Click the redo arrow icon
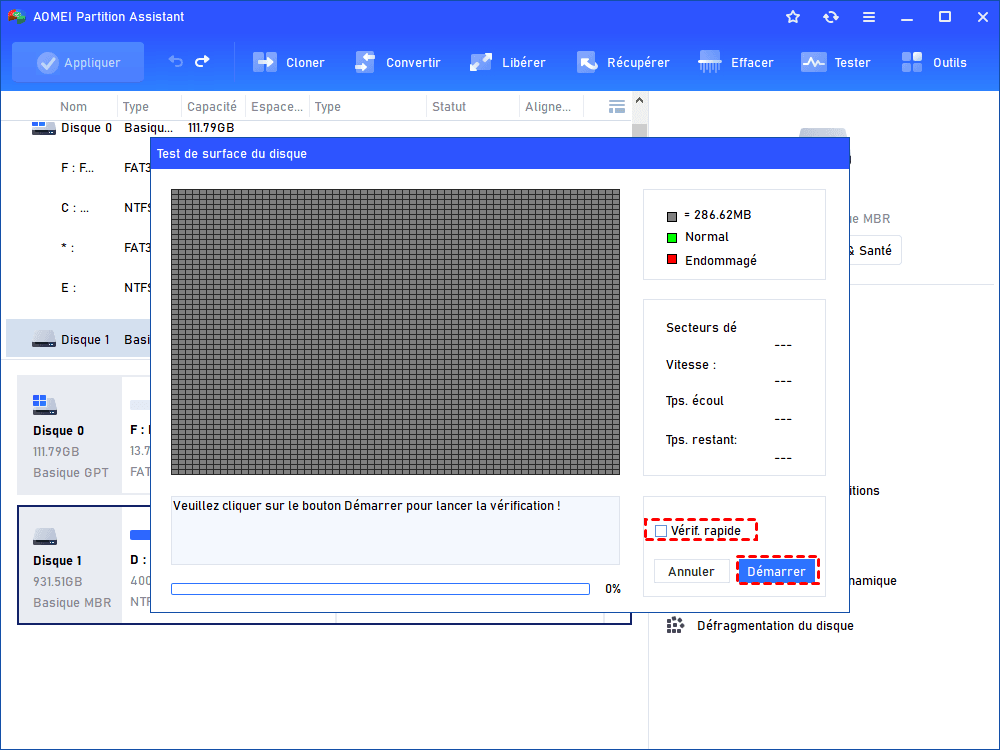Screen dimensions: 1000x750 coord(202,62)
